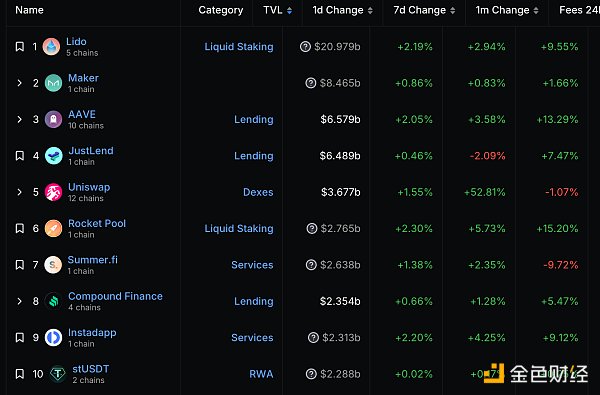Sort by the TVL column header

point(277,10)
